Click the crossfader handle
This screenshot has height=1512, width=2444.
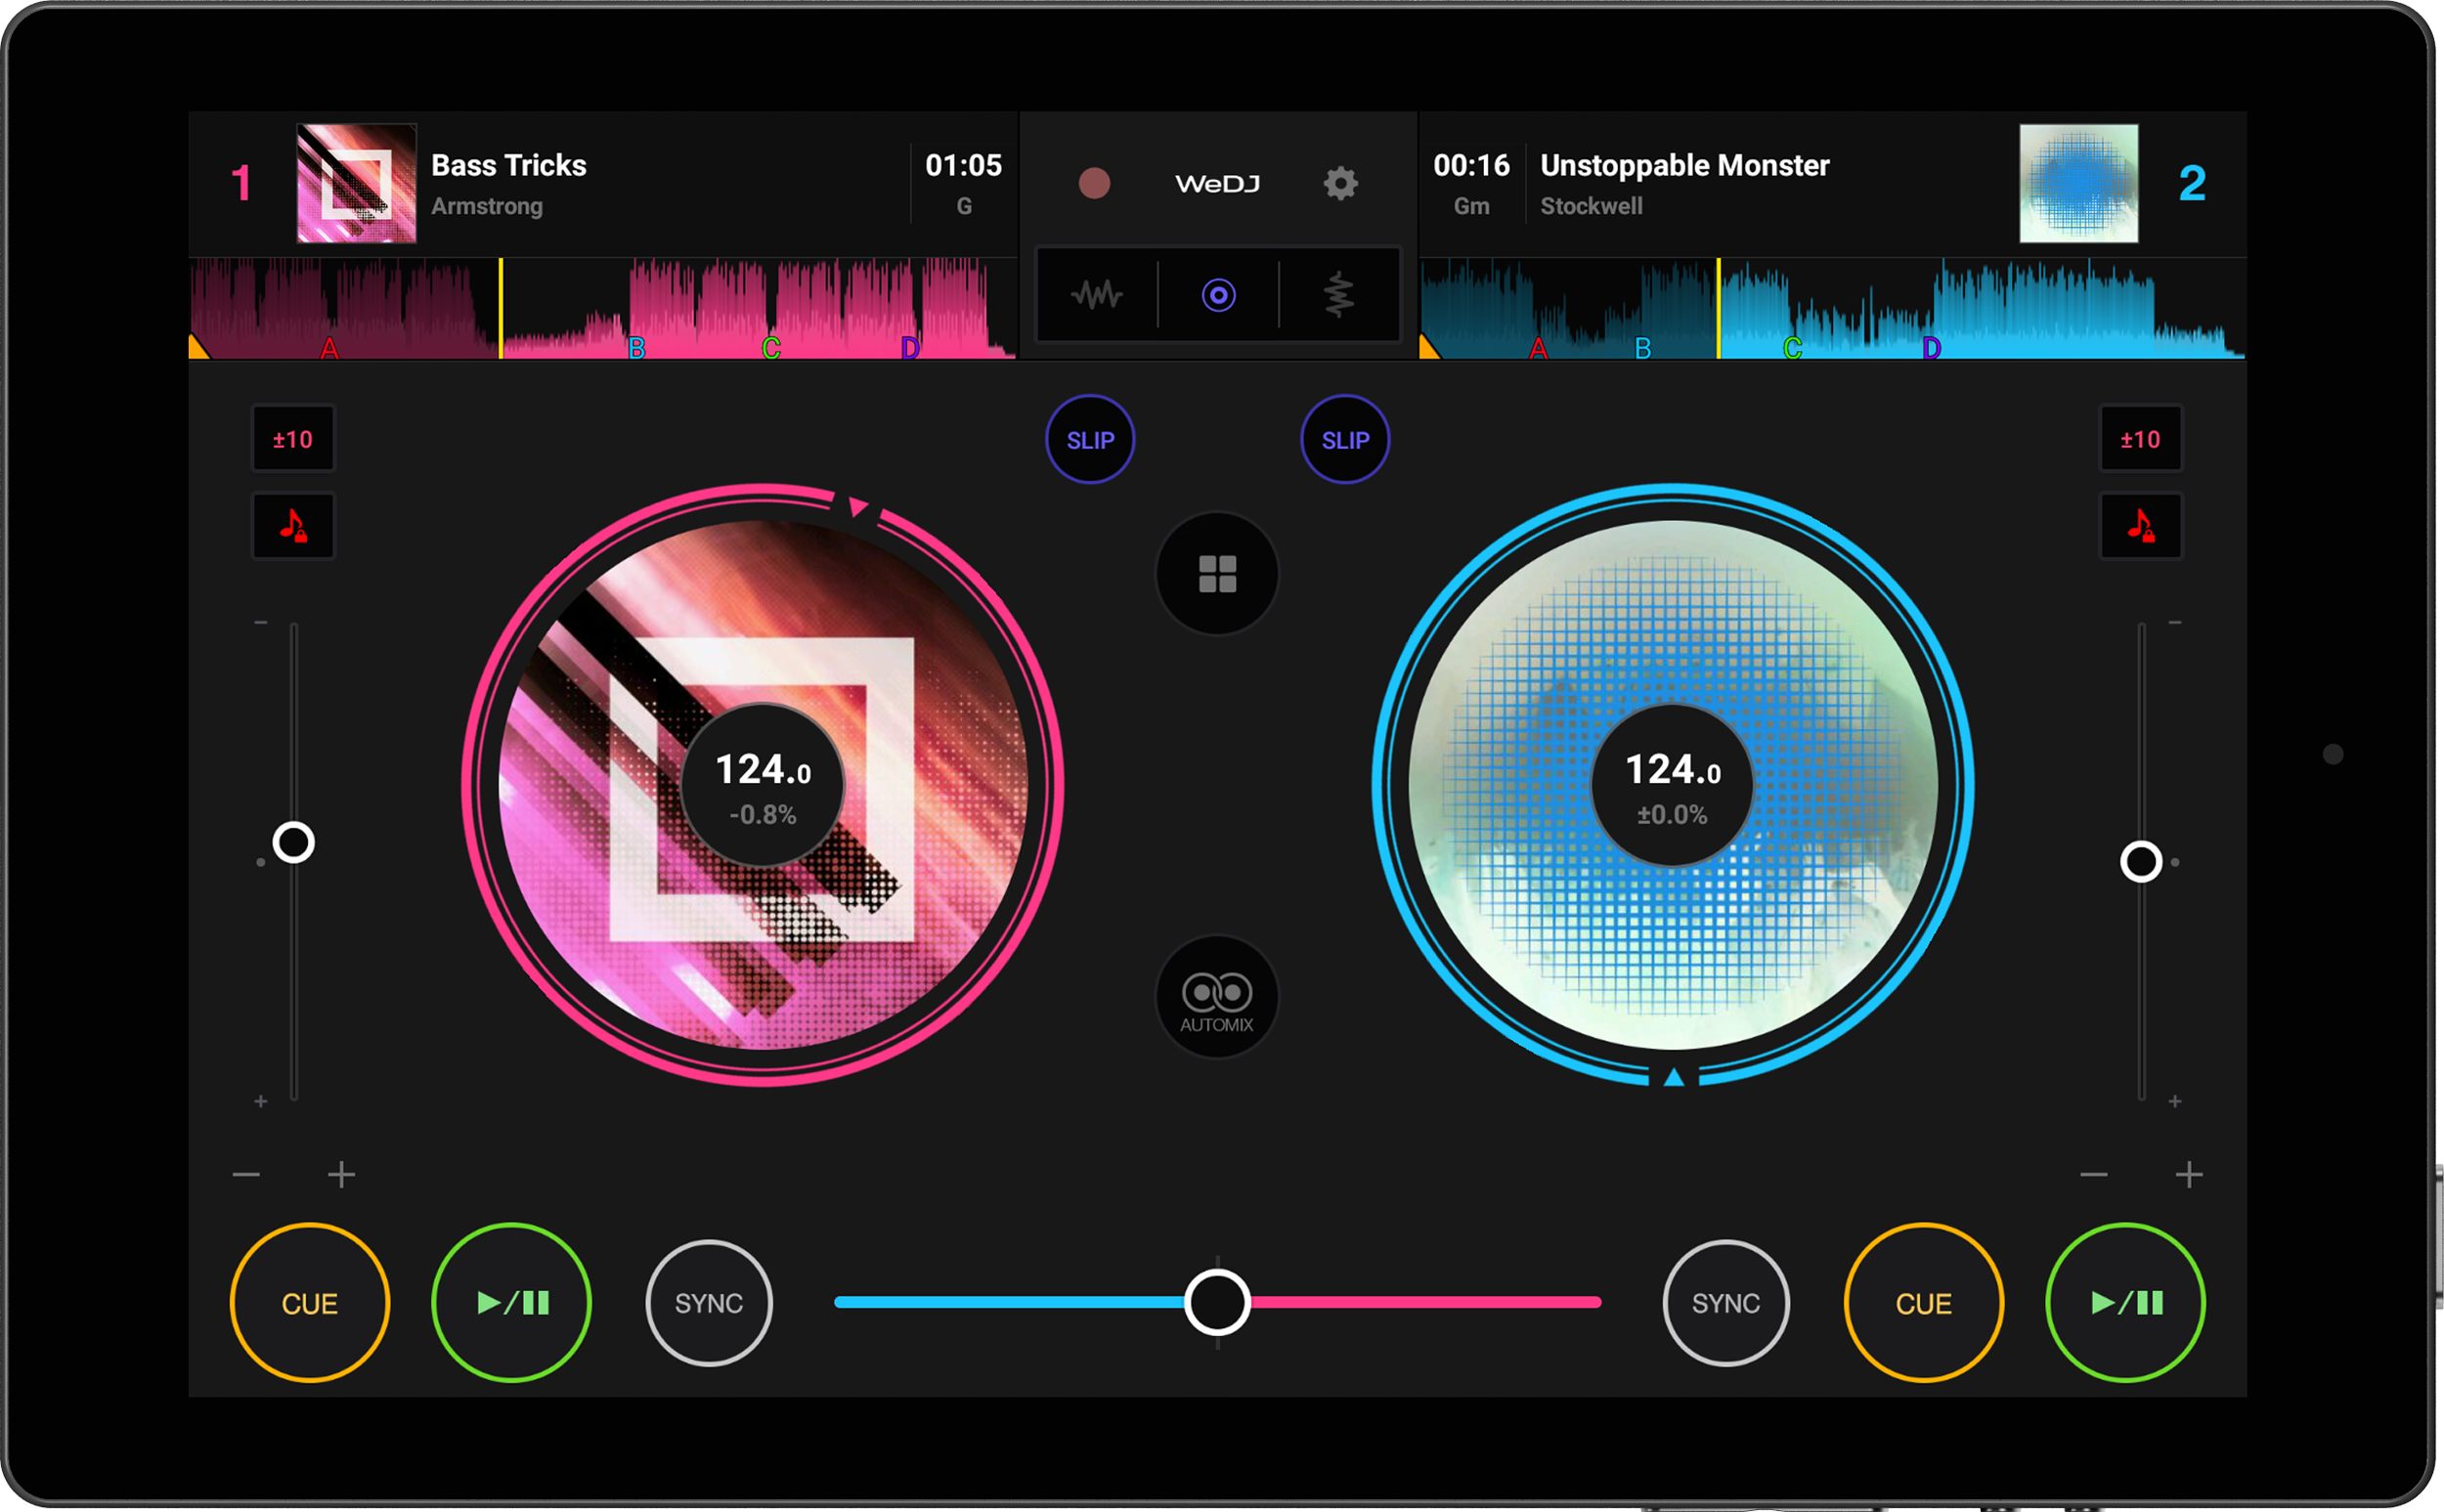click(x=1217, y=1302)
